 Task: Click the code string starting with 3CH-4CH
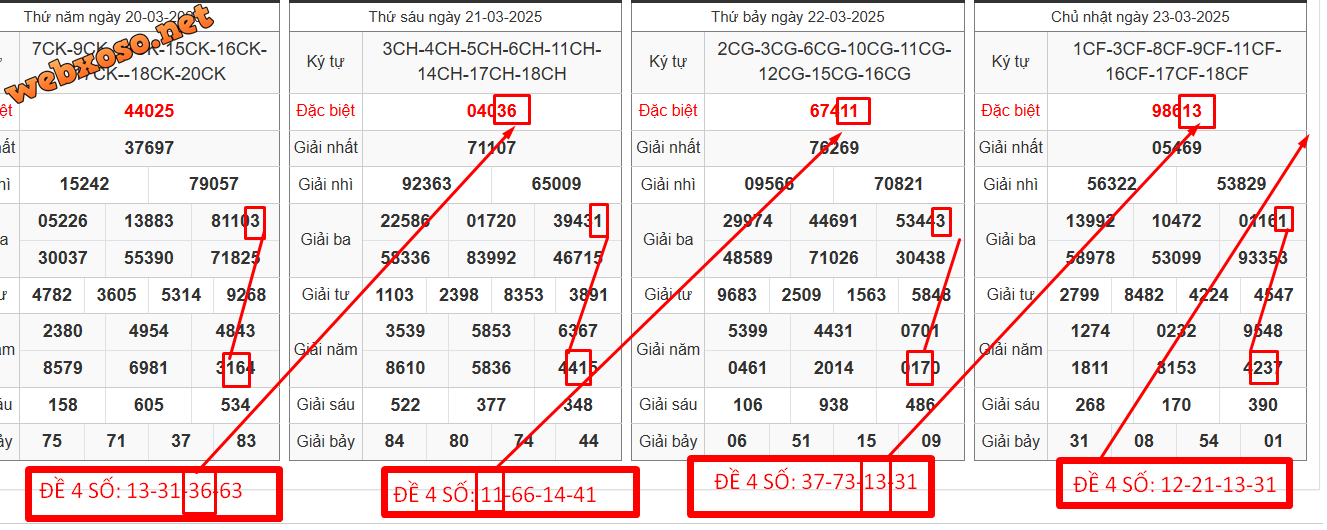click(x=492, y=61)
